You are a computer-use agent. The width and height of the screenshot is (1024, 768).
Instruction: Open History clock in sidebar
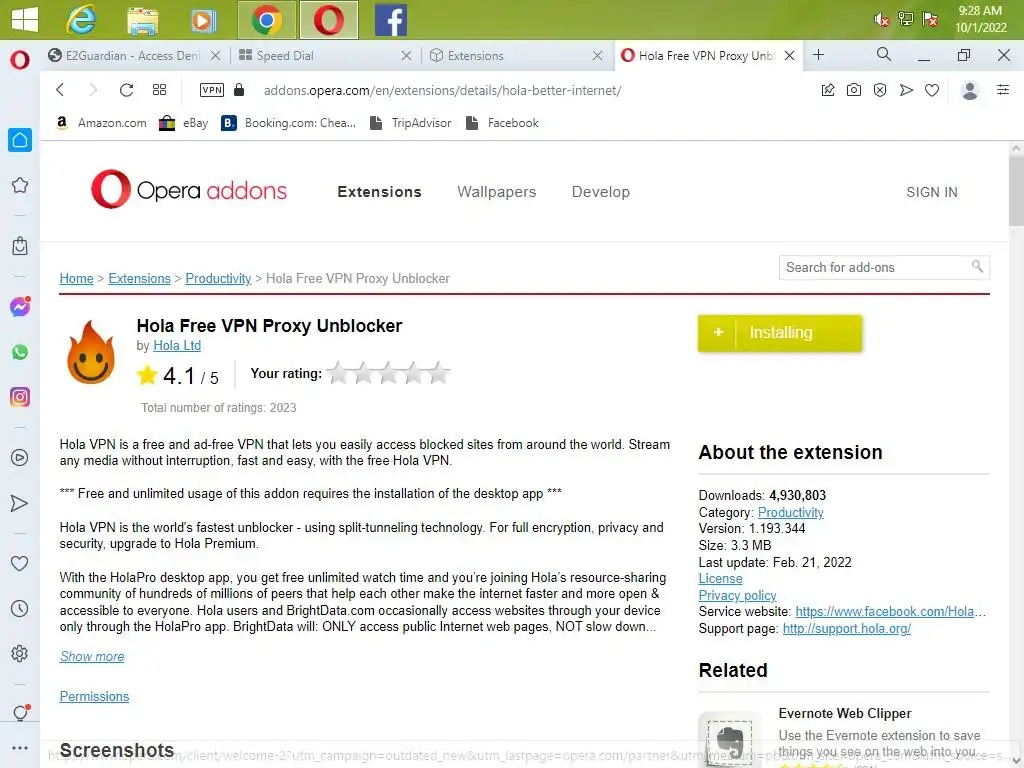(20, 609)
